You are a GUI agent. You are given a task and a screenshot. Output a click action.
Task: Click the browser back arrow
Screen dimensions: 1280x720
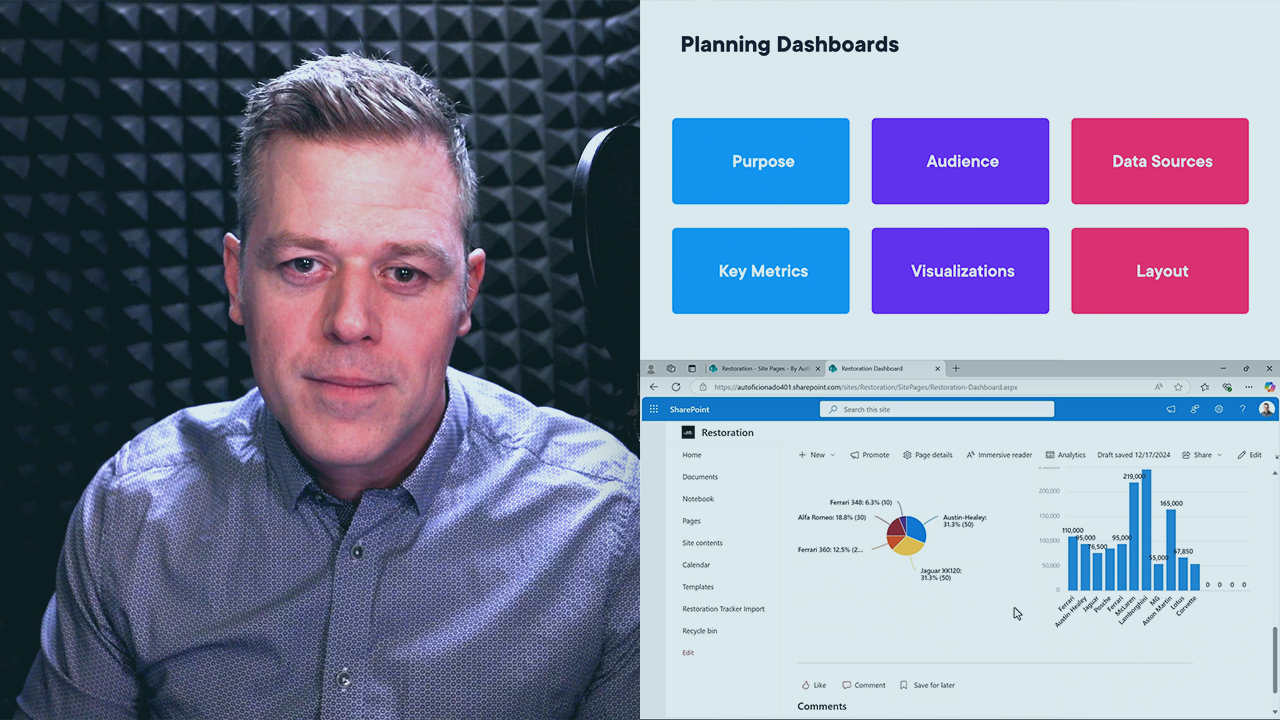coord(654,387)
